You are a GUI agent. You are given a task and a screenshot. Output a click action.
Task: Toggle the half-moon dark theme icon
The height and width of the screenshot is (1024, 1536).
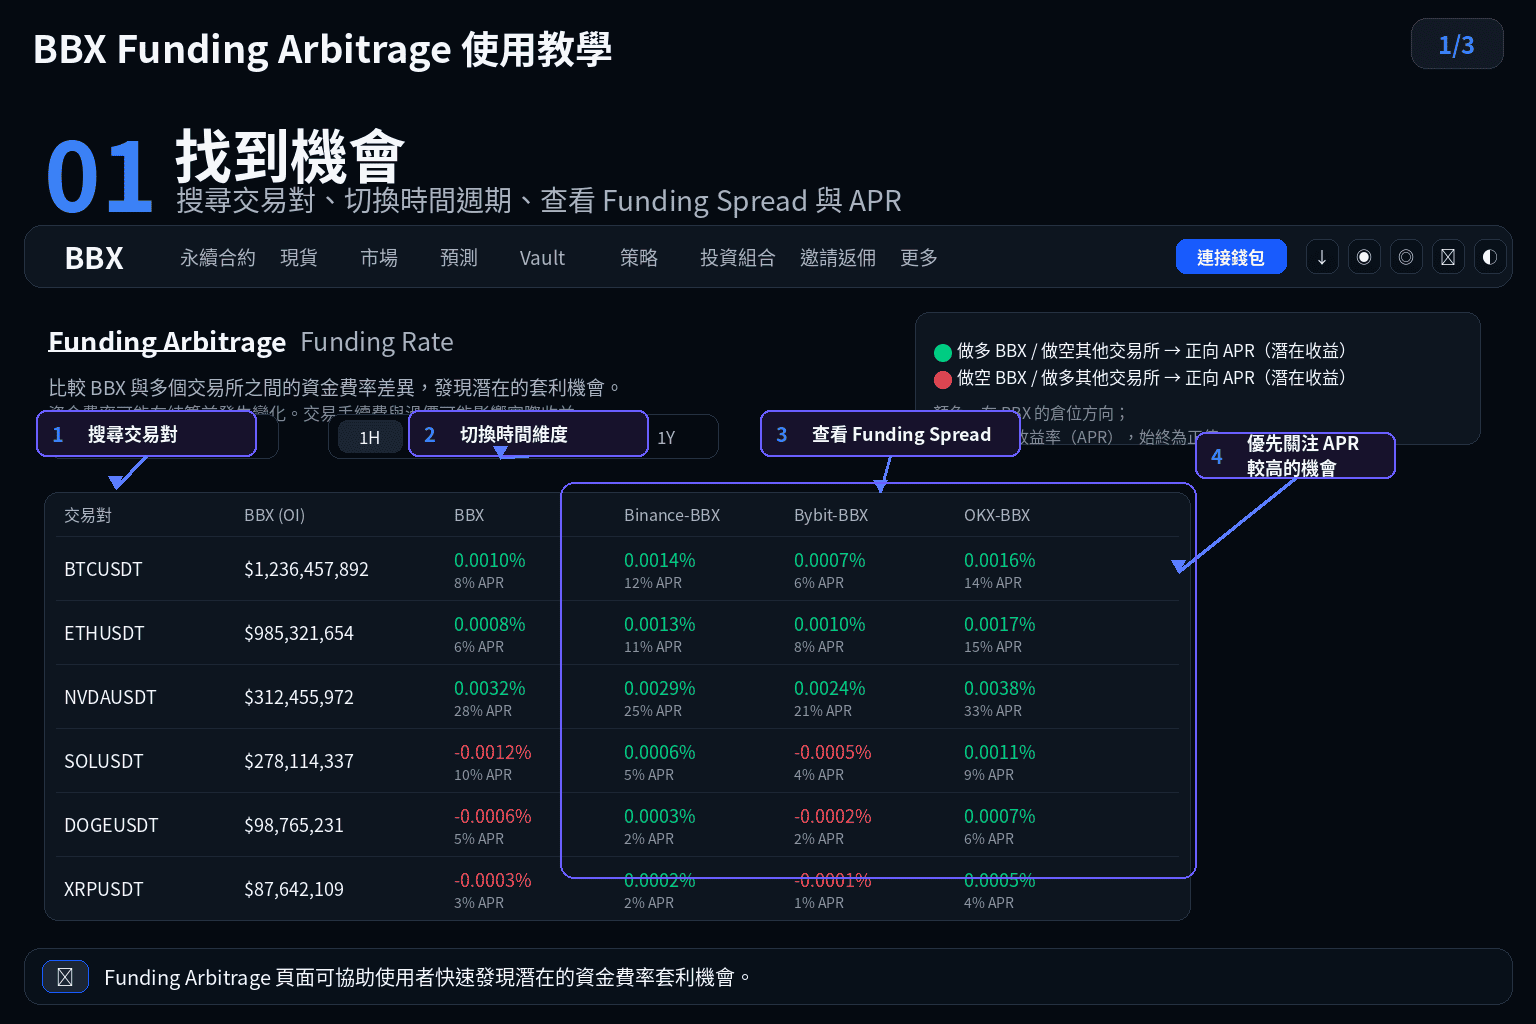pyautogui.click(x=1490, y=257)
